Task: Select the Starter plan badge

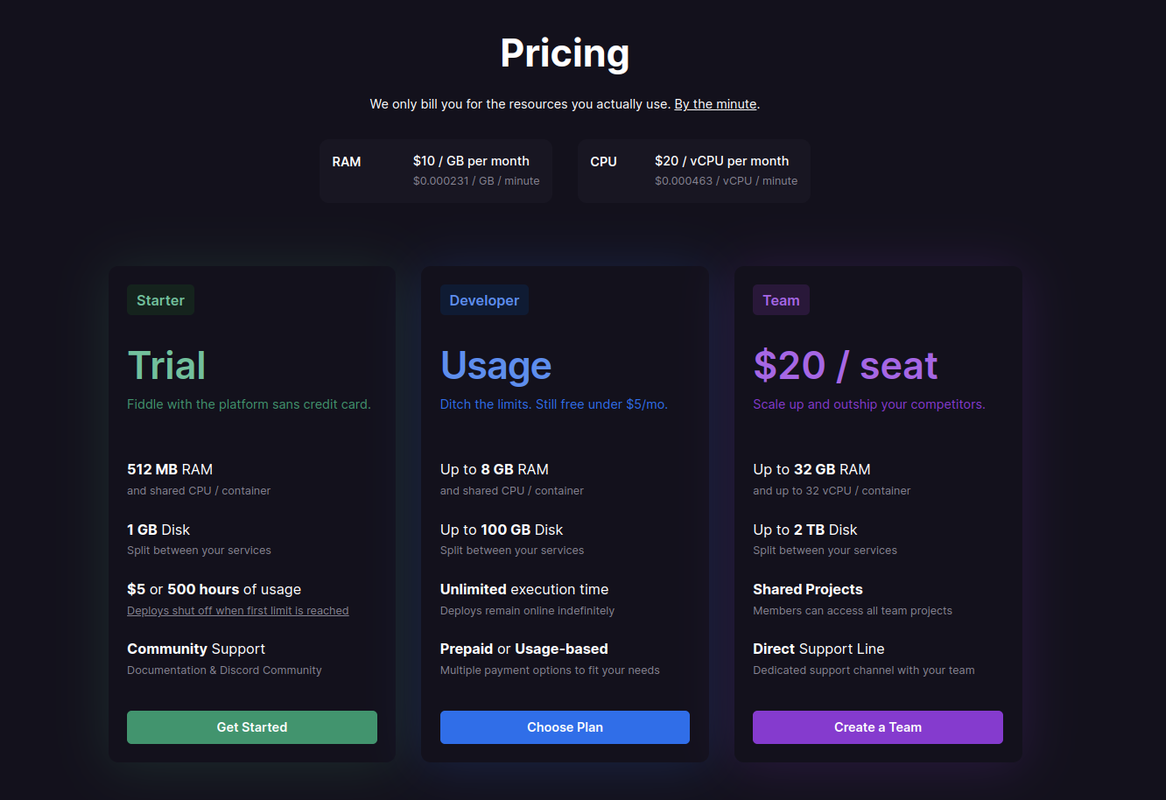Action: [x=160, y=300]
